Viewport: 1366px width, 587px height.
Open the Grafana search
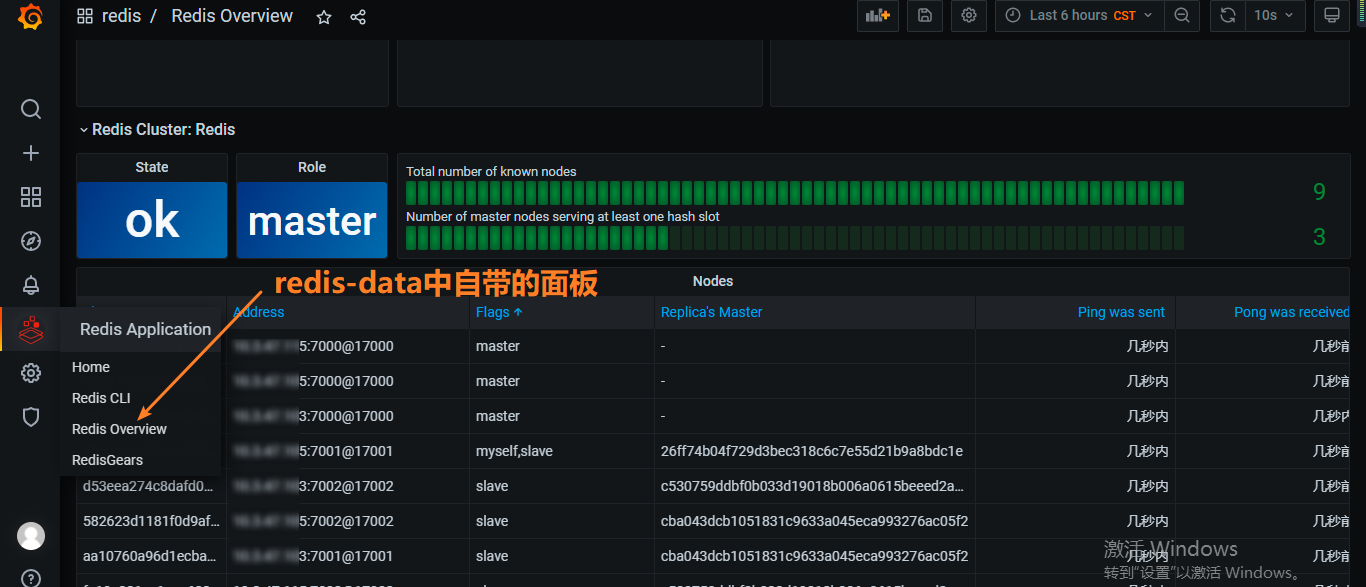[30, 109]
